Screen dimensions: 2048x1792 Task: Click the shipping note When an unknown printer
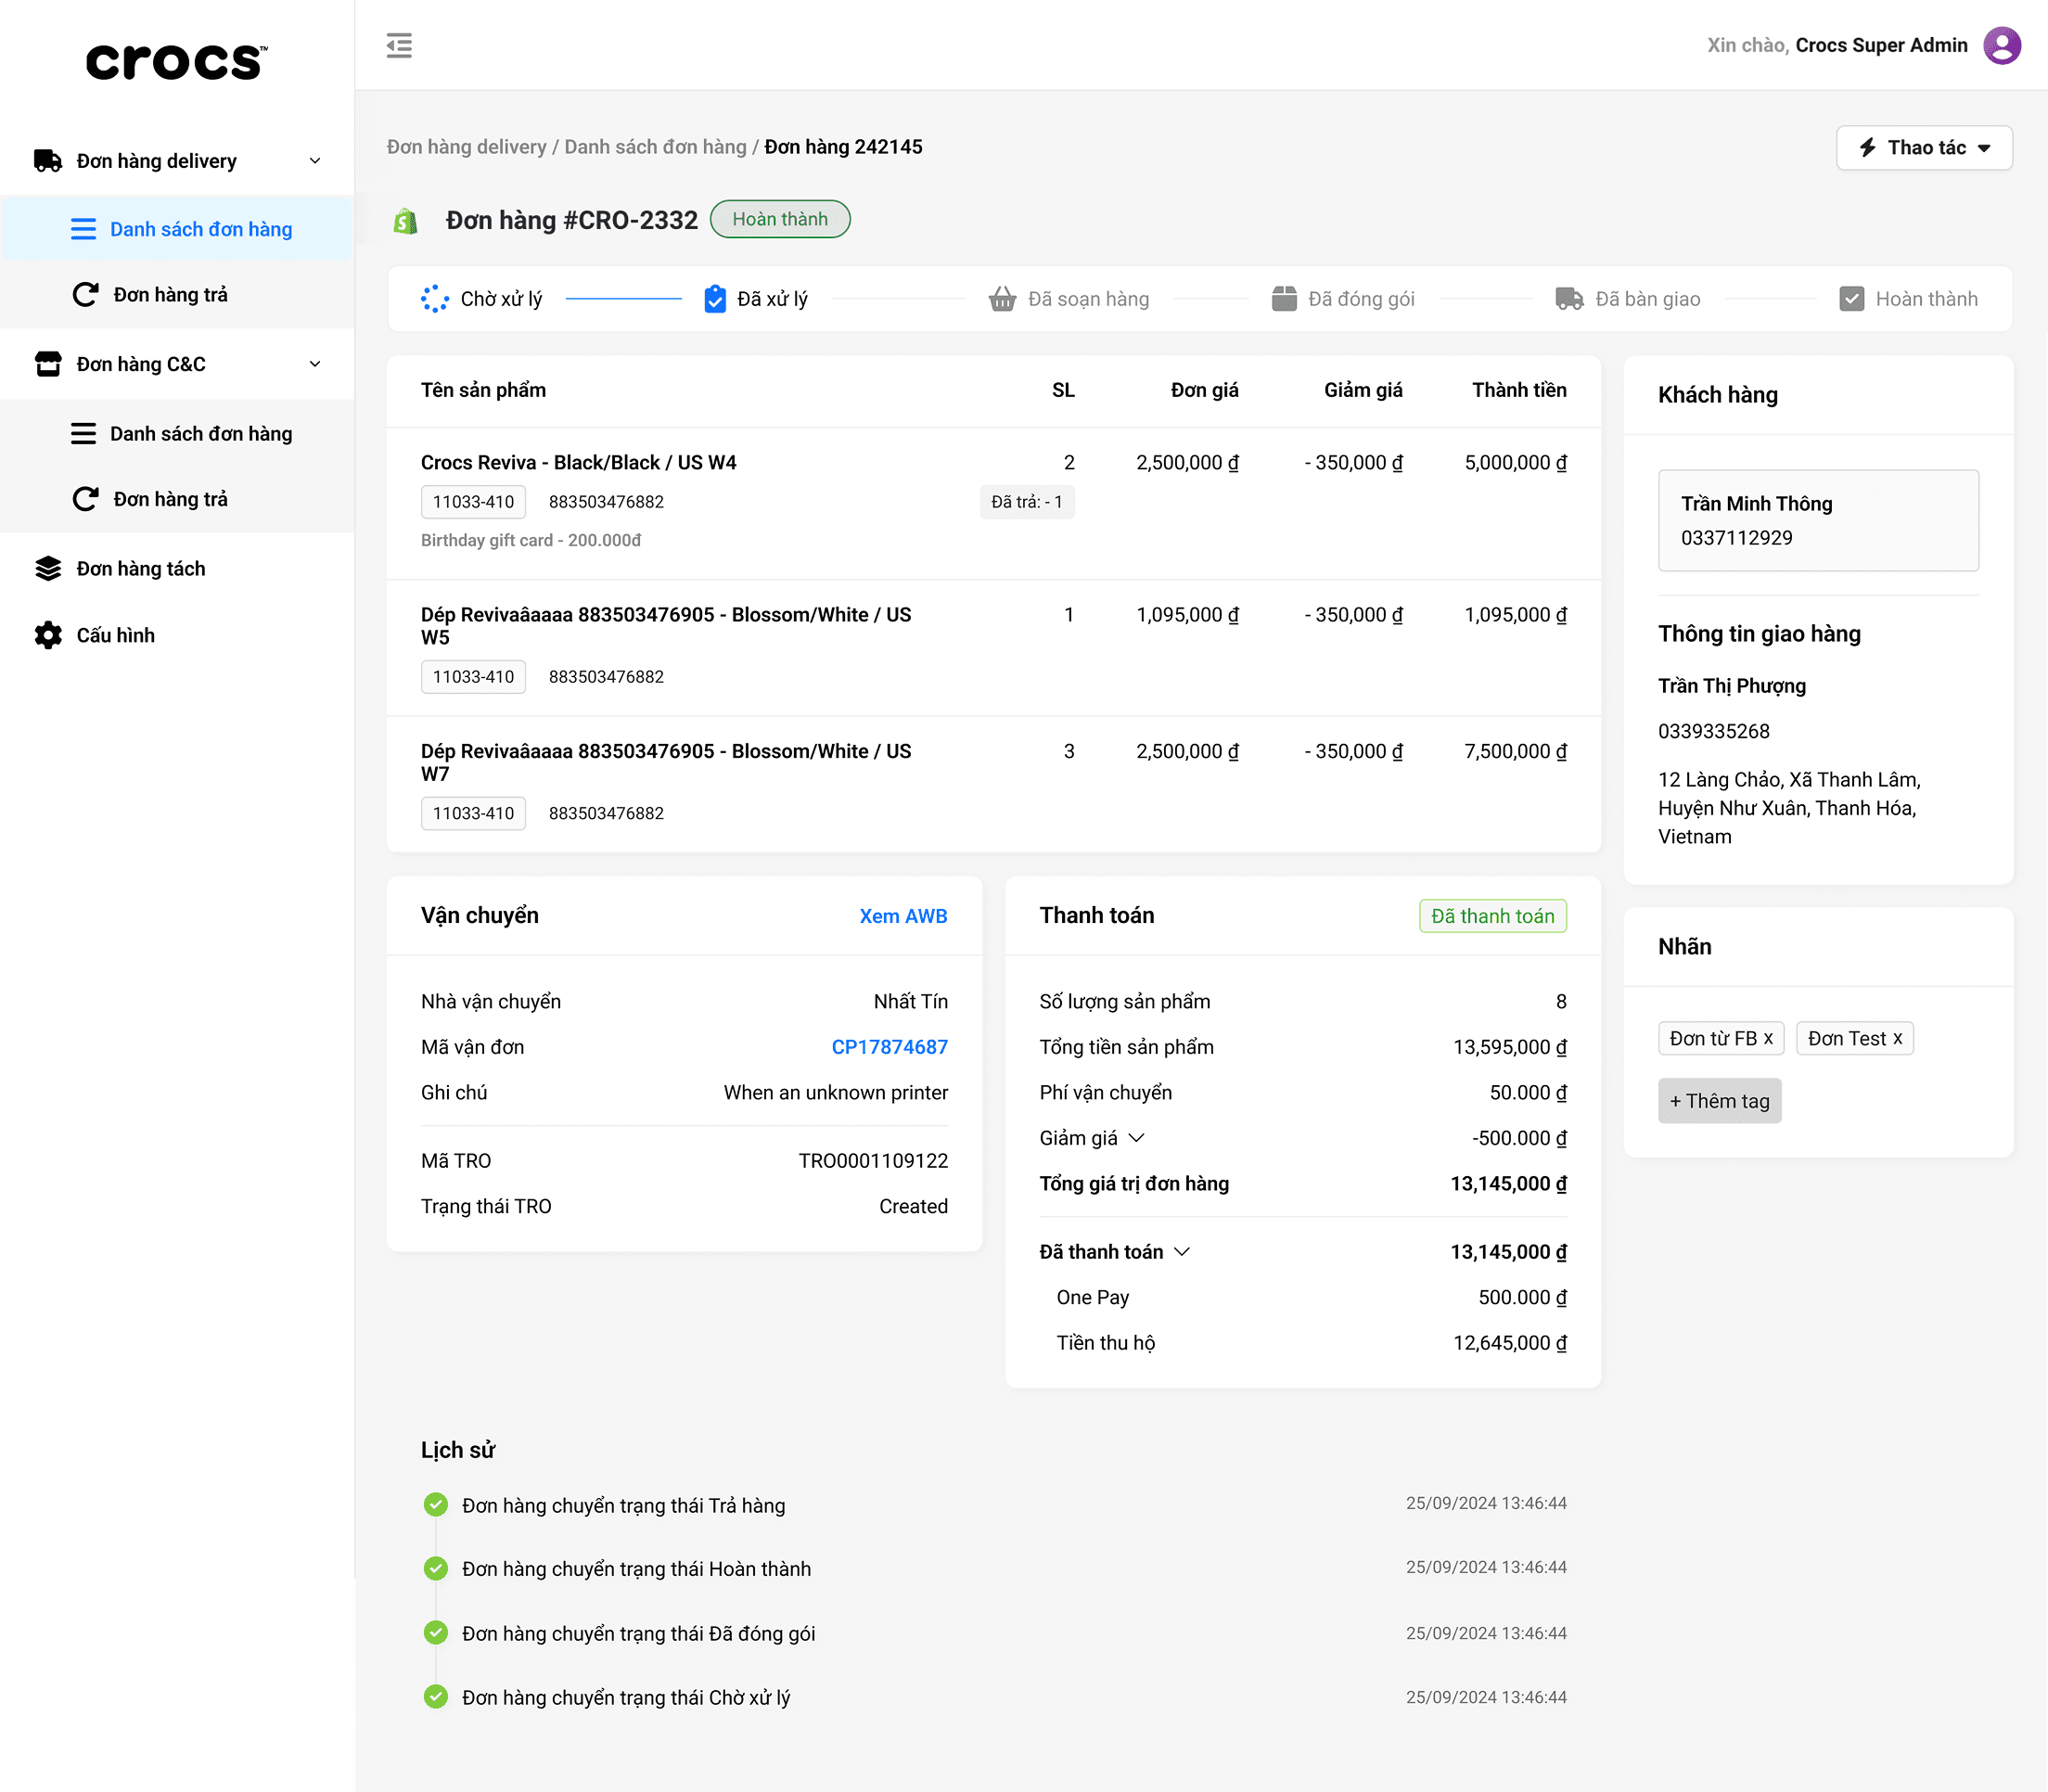click(835, 1093)
